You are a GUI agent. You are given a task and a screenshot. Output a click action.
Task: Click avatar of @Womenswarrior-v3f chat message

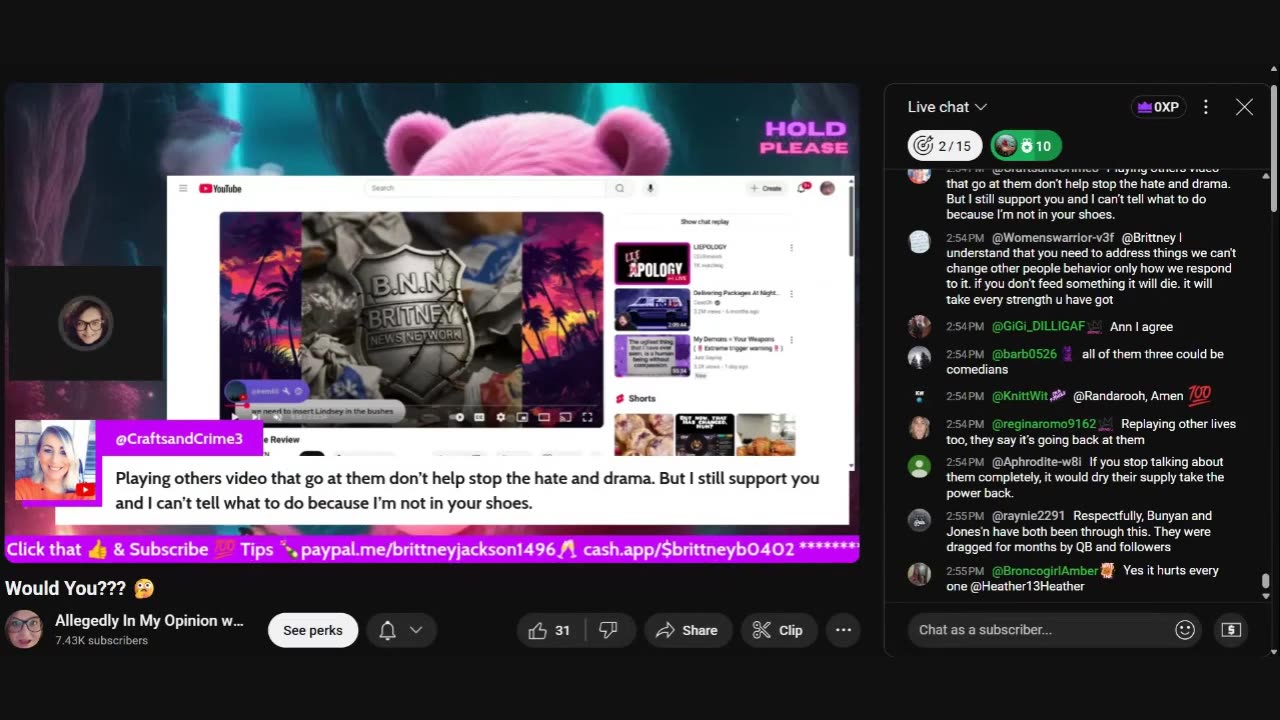(919, 241)
